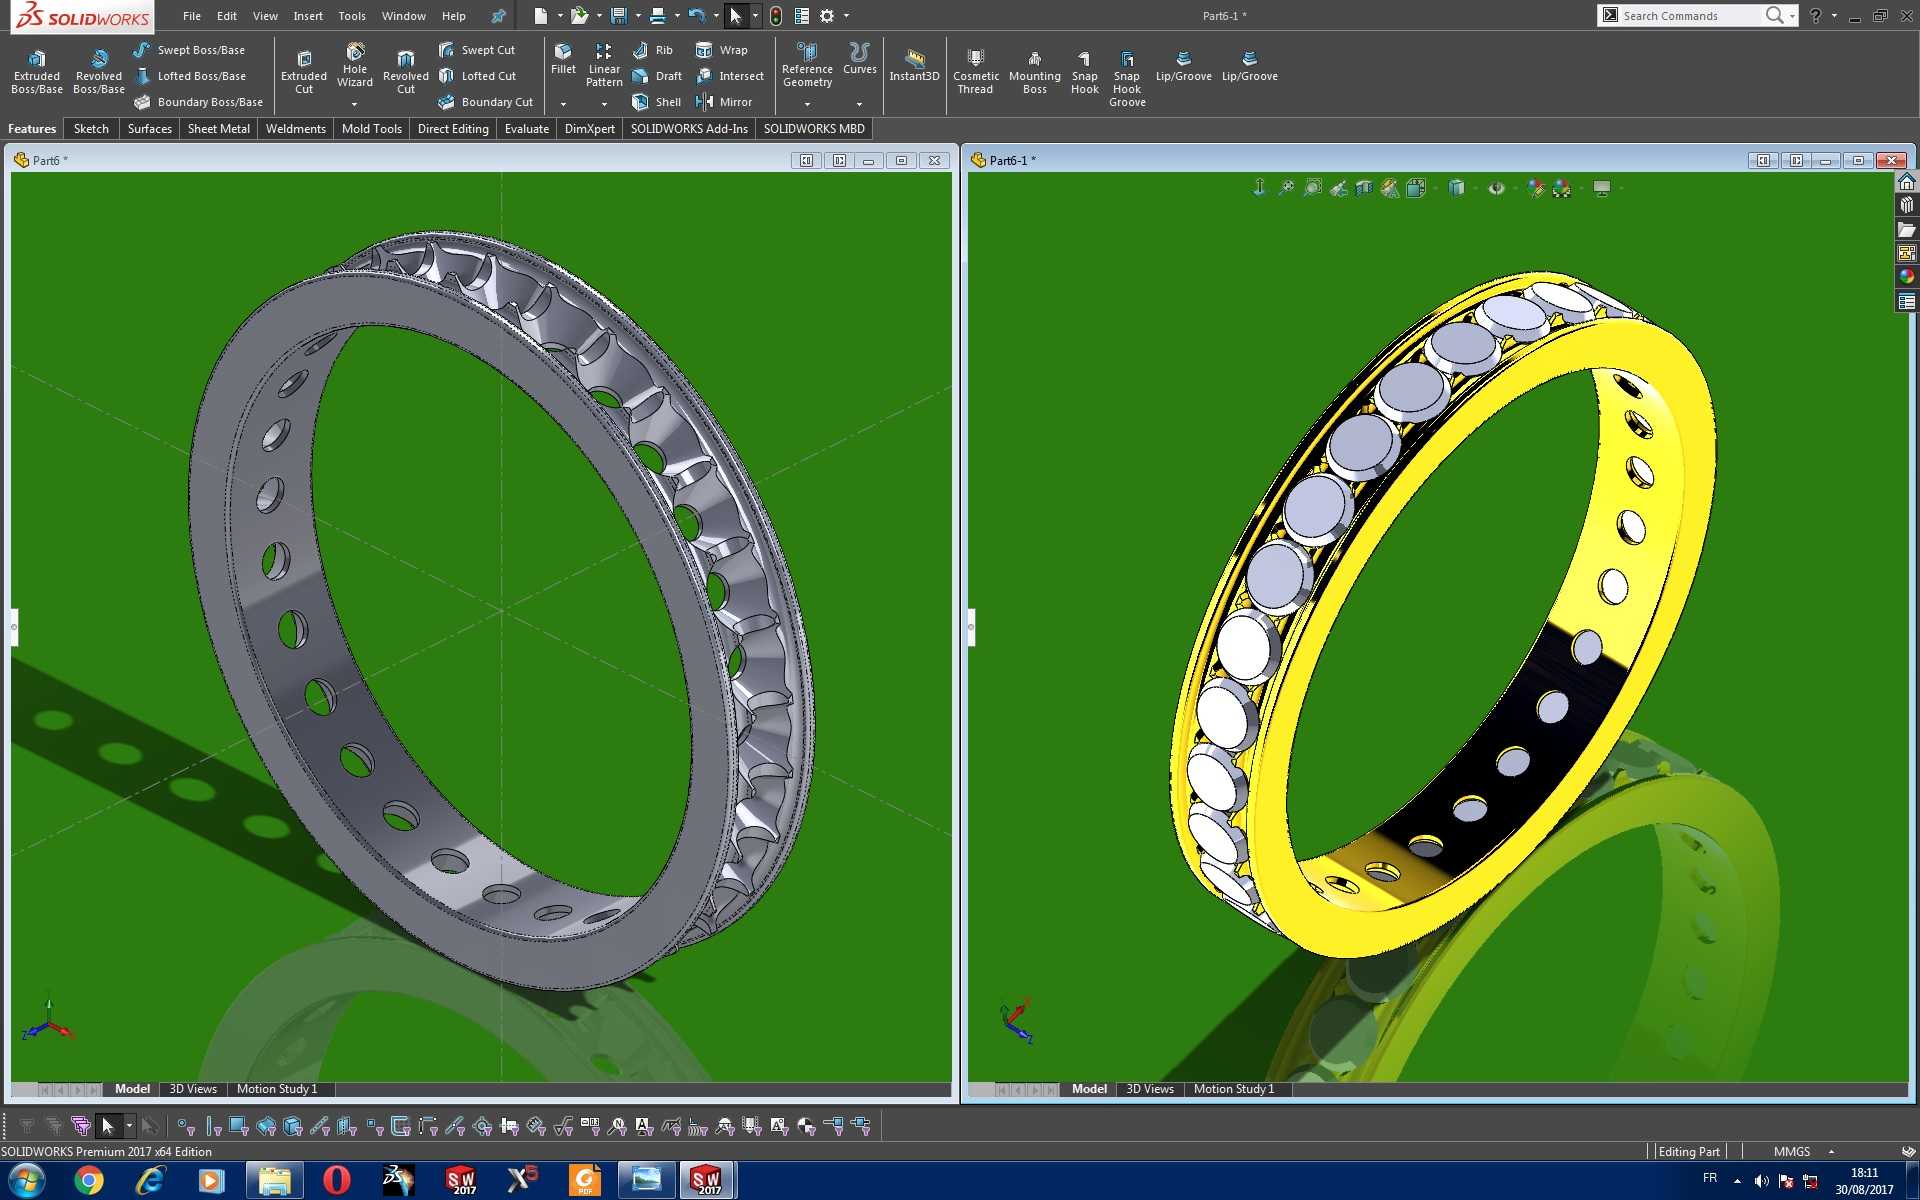
Task: Activate the Shell tool
Action: point(657,102)
